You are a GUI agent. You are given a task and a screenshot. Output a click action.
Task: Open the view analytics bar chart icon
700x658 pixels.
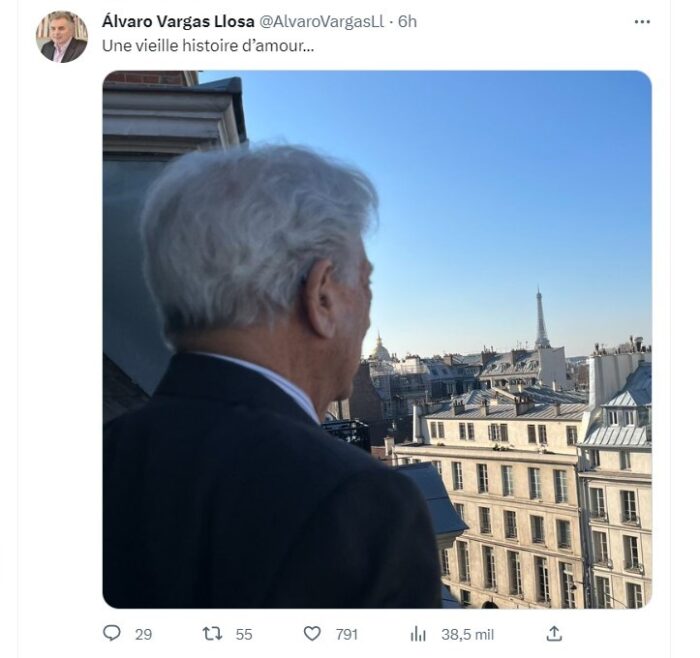click(418, 634)
